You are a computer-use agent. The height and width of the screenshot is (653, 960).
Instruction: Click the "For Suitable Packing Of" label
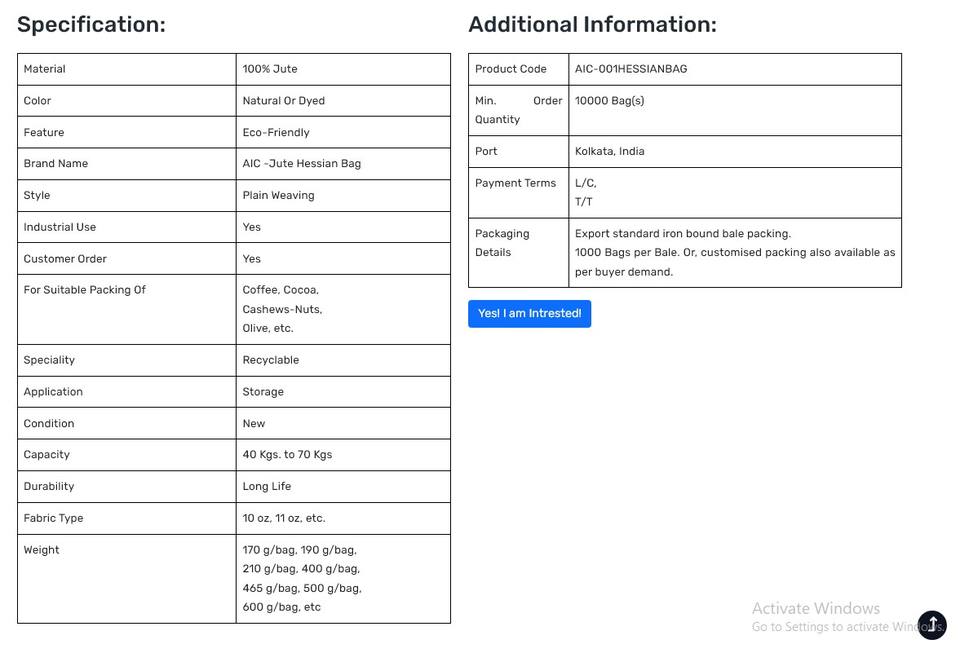(84, 290)
